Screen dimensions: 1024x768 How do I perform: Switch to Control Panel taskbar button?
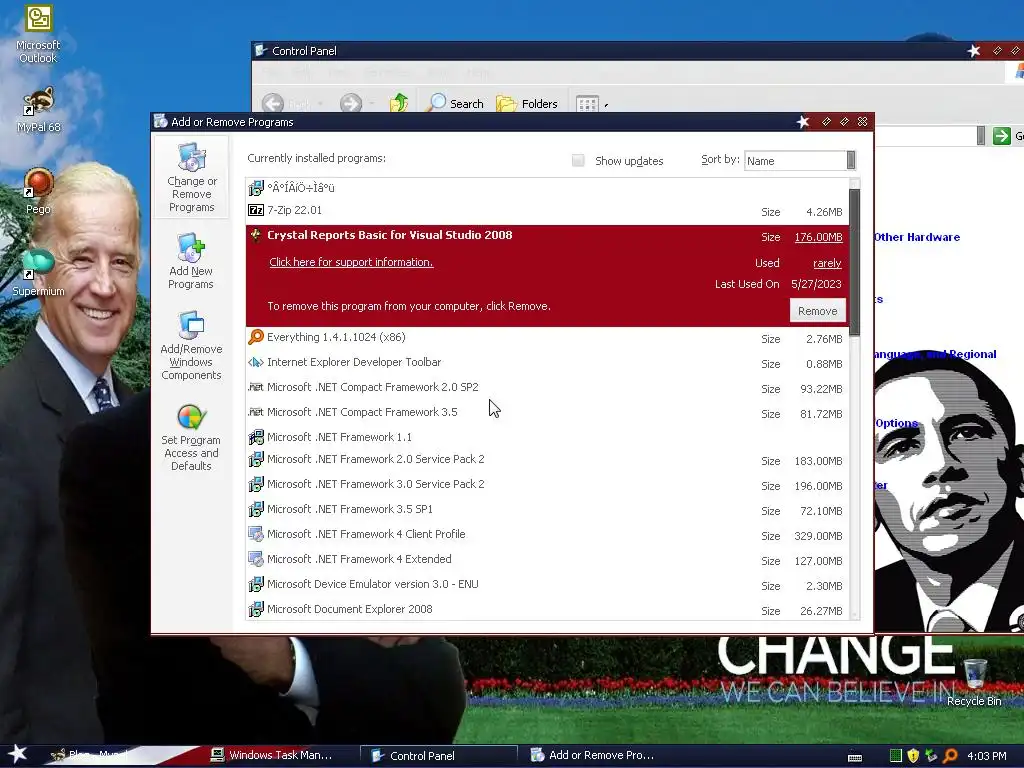point(439,756)
